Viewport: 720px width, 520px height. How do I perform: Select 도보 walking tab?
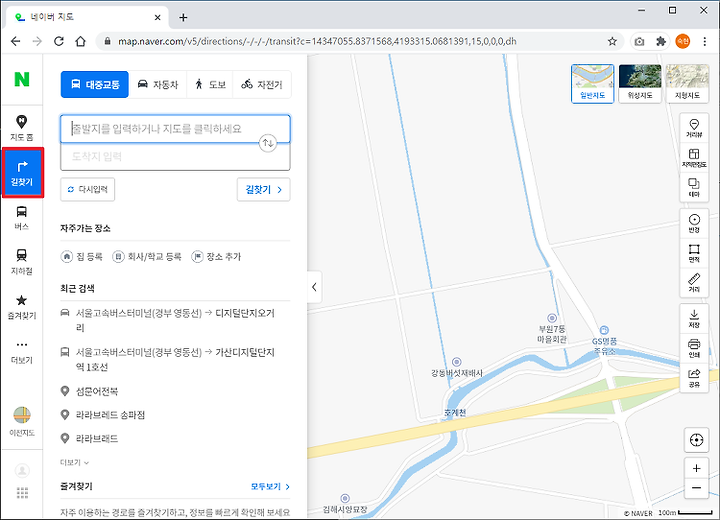(x=210, y=85)
